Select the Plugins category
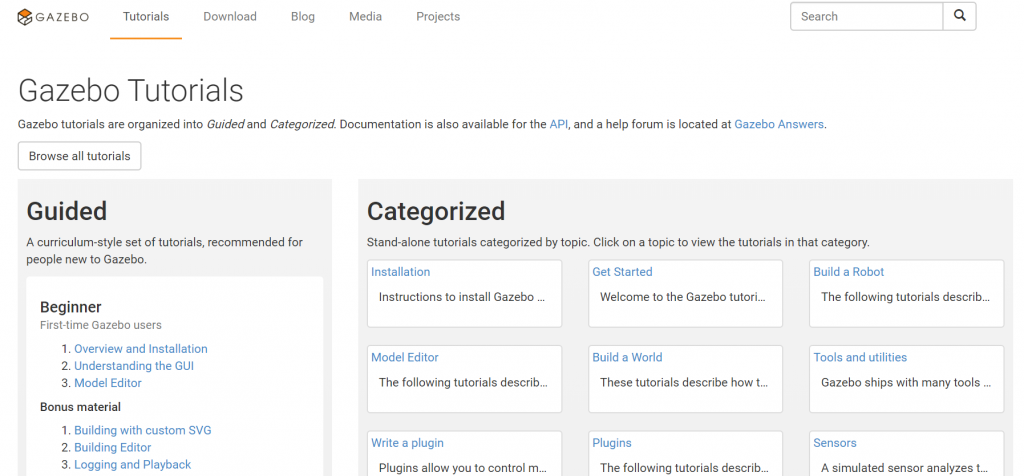This screenshot has height=476, width=1024. click(612, 443)
